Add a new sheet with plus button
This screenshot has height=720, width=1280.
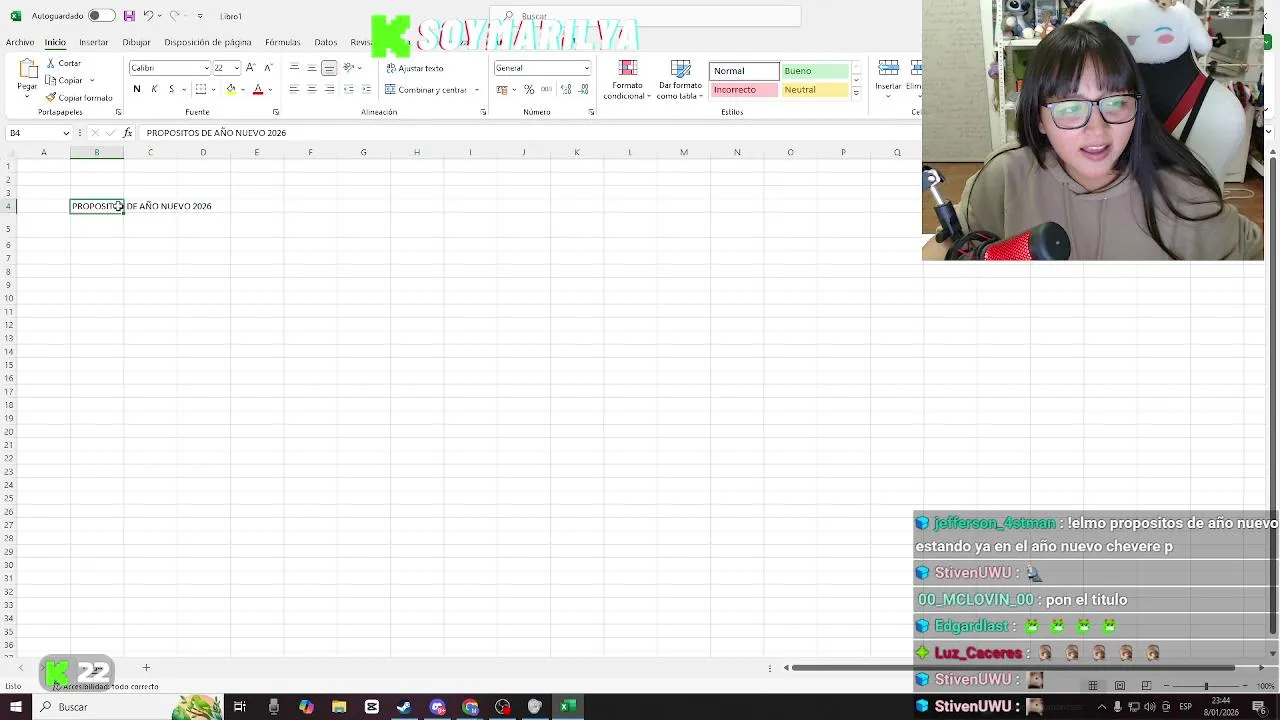click(x=146, y=667)
